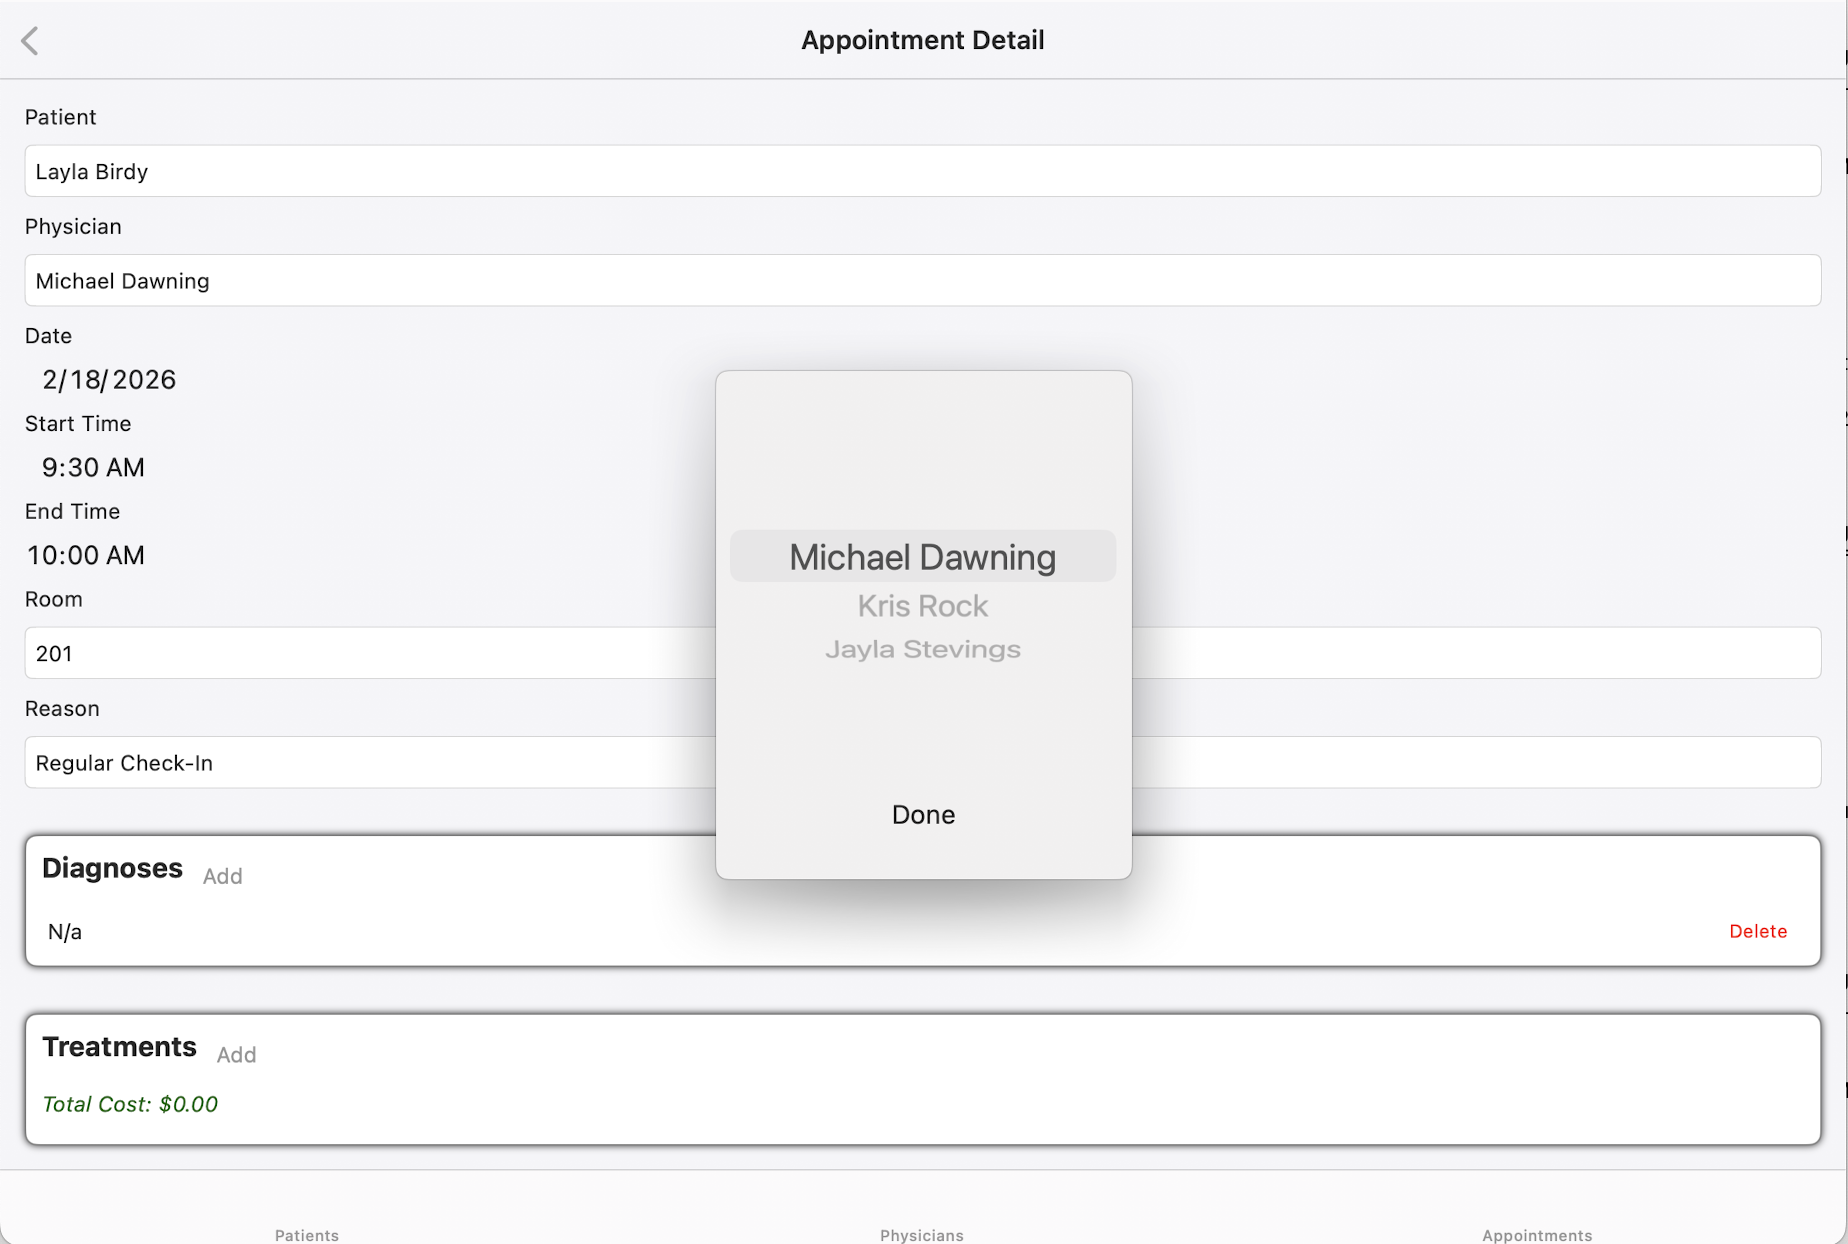
Task: Click the Total Cost $0.00 label
Action: click(x=130, y=1104)
